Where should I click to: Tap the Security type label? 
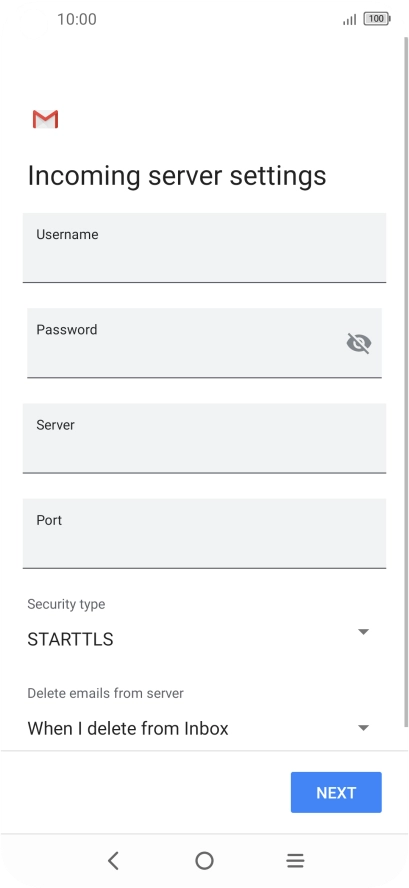[66, 604]
